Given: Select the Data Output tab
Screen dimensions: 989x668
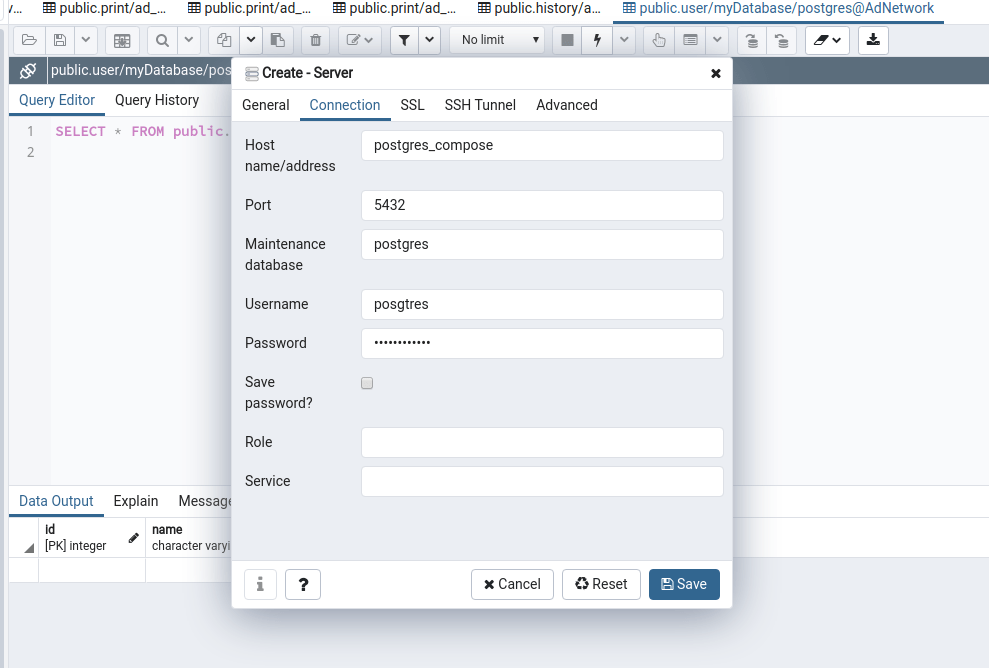Looking at the screenshot, I should [56, 501].
